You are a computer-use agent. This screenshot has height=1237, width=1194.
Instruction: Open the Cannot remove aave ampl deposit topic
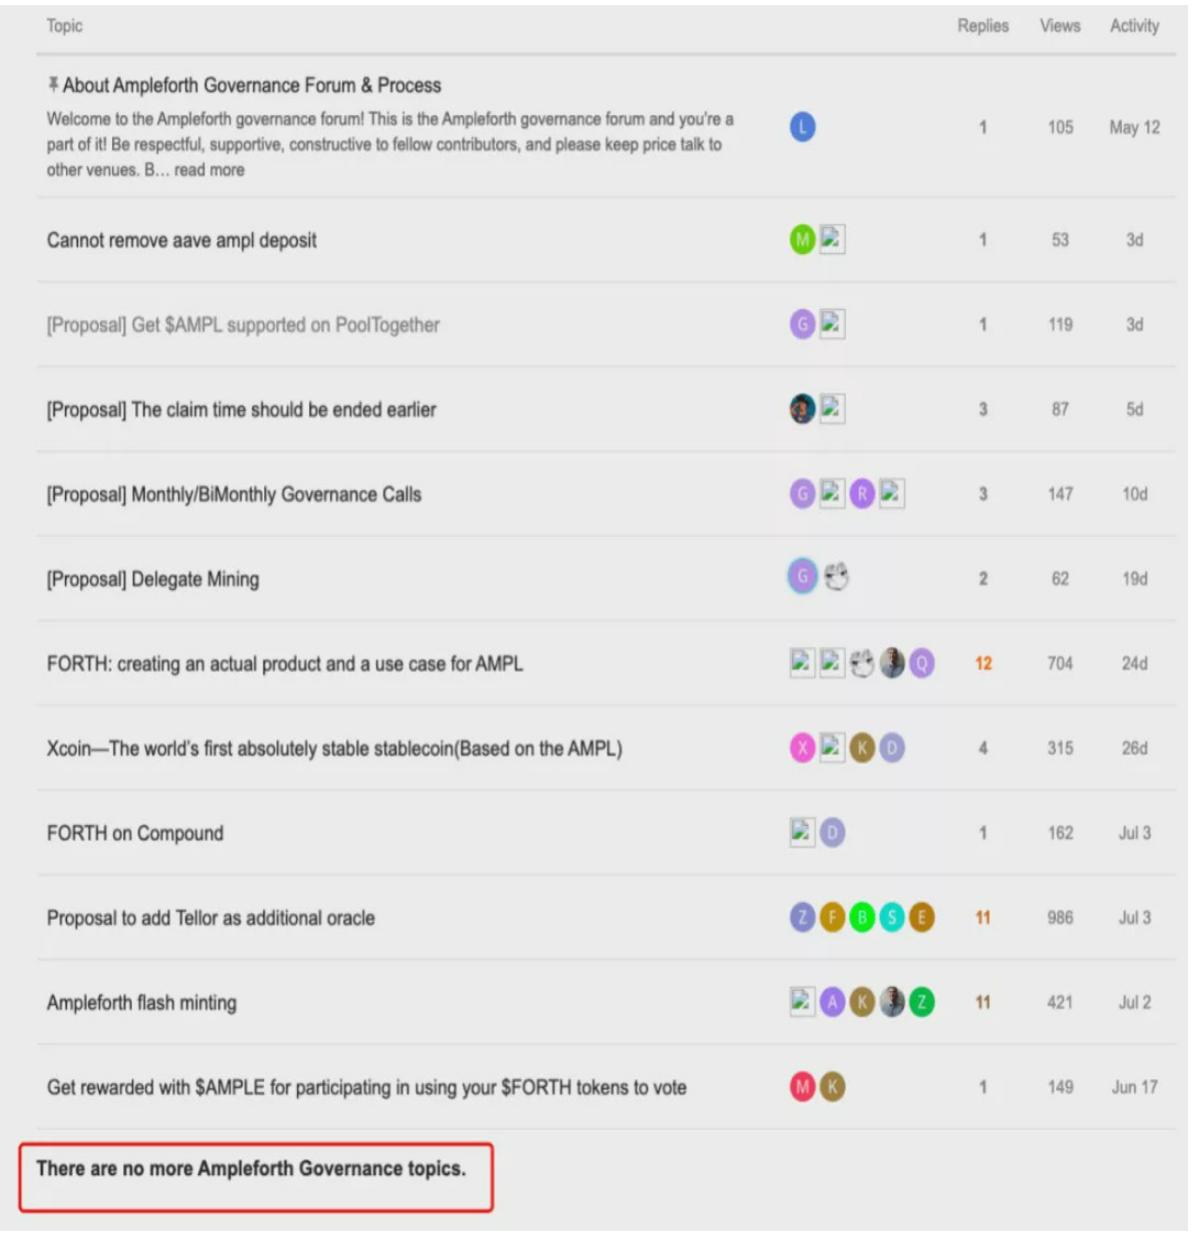click(x=182, y=241)
